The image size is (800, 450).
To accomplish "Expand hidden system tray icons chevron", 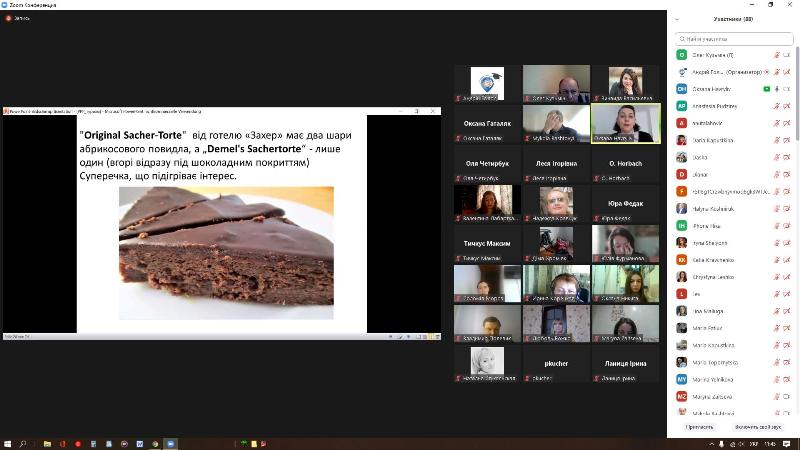I will click(x=711, y=444).
